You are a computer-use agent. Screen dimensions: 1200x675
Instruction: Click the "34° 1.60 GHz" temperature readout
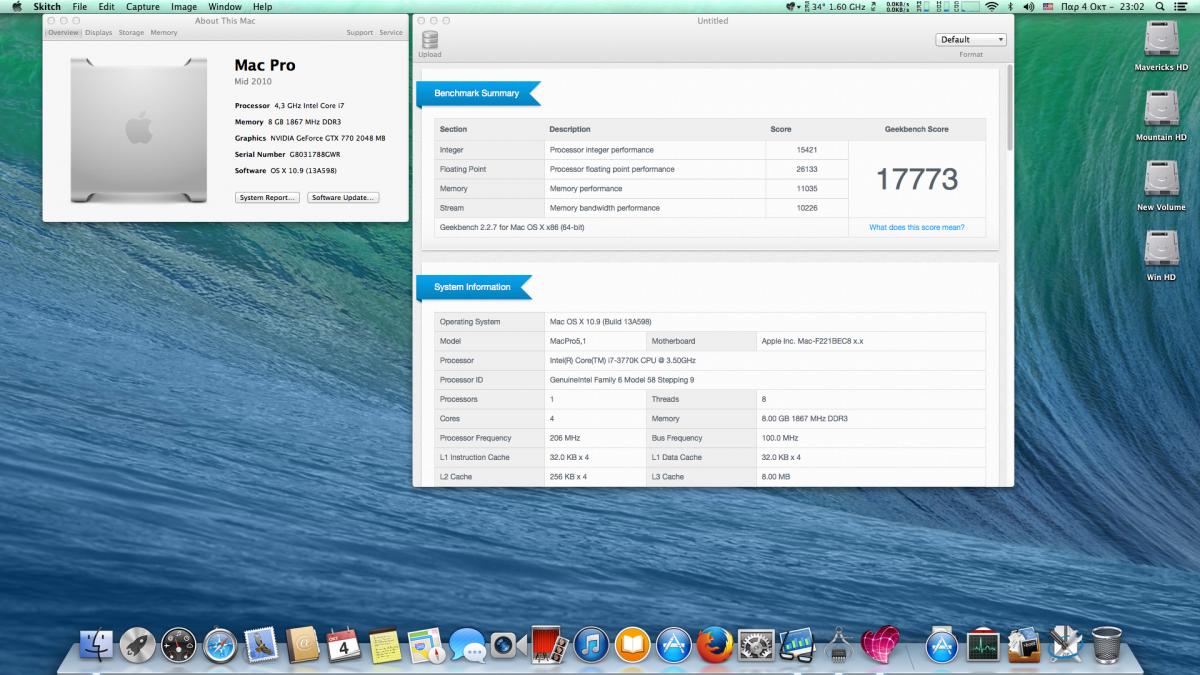coord(839,7)
